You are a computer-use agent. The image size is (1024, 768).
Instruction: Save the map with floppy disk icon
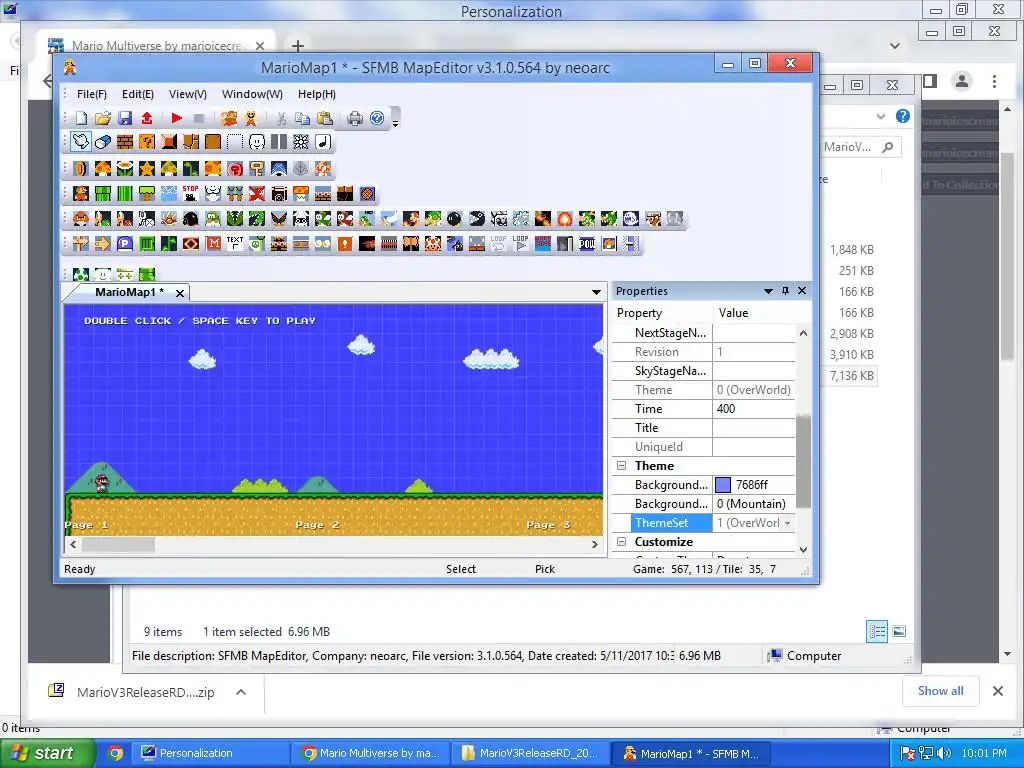pos(125,118)
